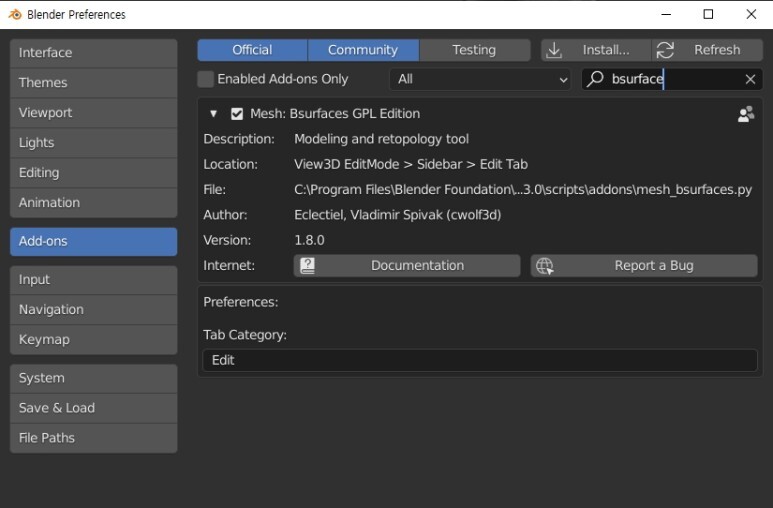Open the add-on Documentation button
Screen dimensions: 773x508
tap(407, 266)
